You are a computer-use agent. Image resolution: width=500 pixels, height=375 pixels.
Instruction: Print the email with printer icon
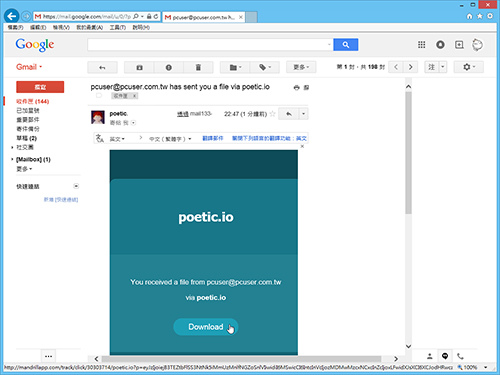296,88
